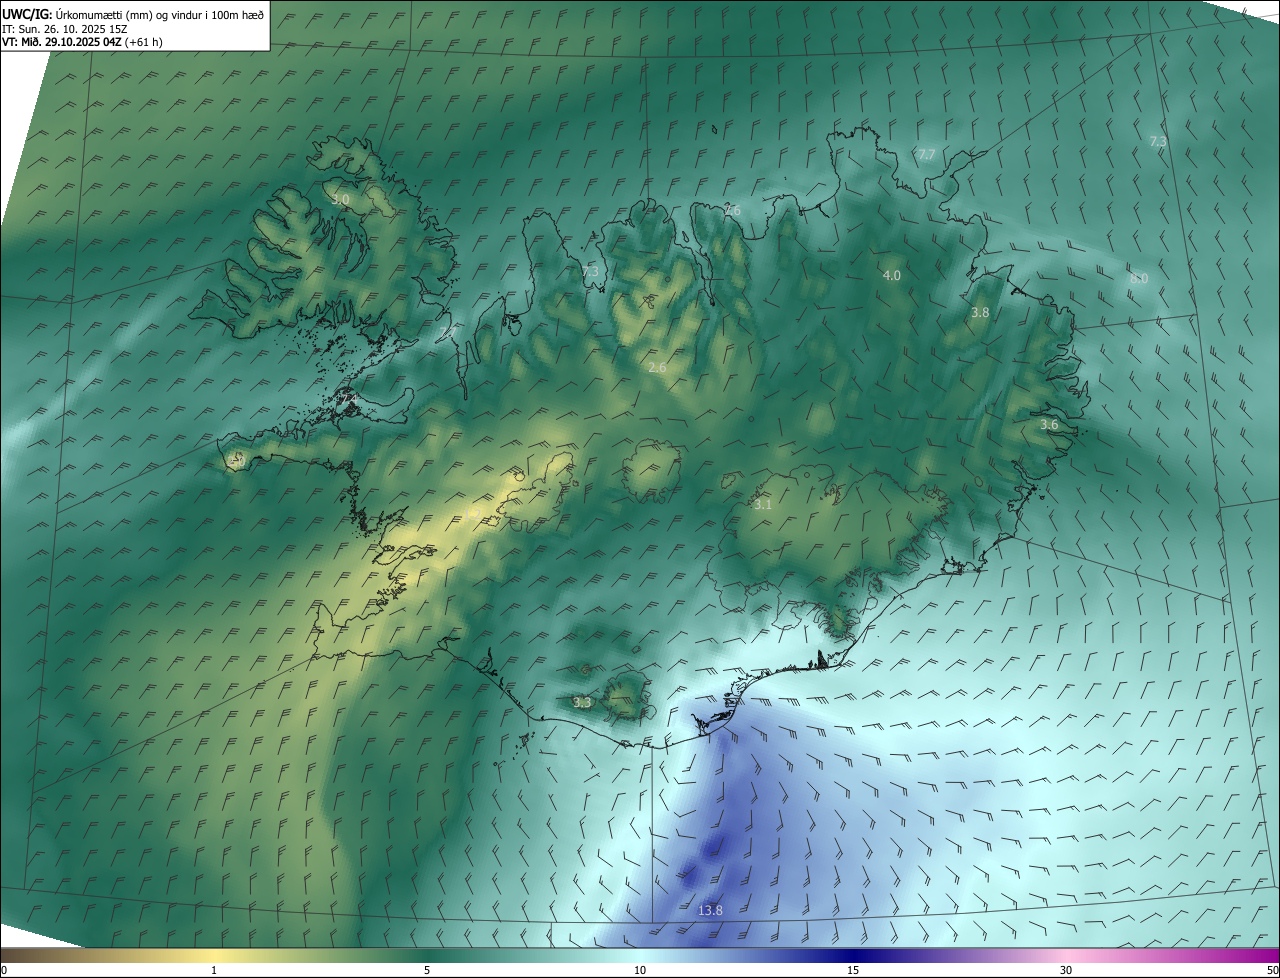The width and height of the screenshot is (1280, 978).
Task: Click the 2.6 value label
Action: click(x=657, y=368)
